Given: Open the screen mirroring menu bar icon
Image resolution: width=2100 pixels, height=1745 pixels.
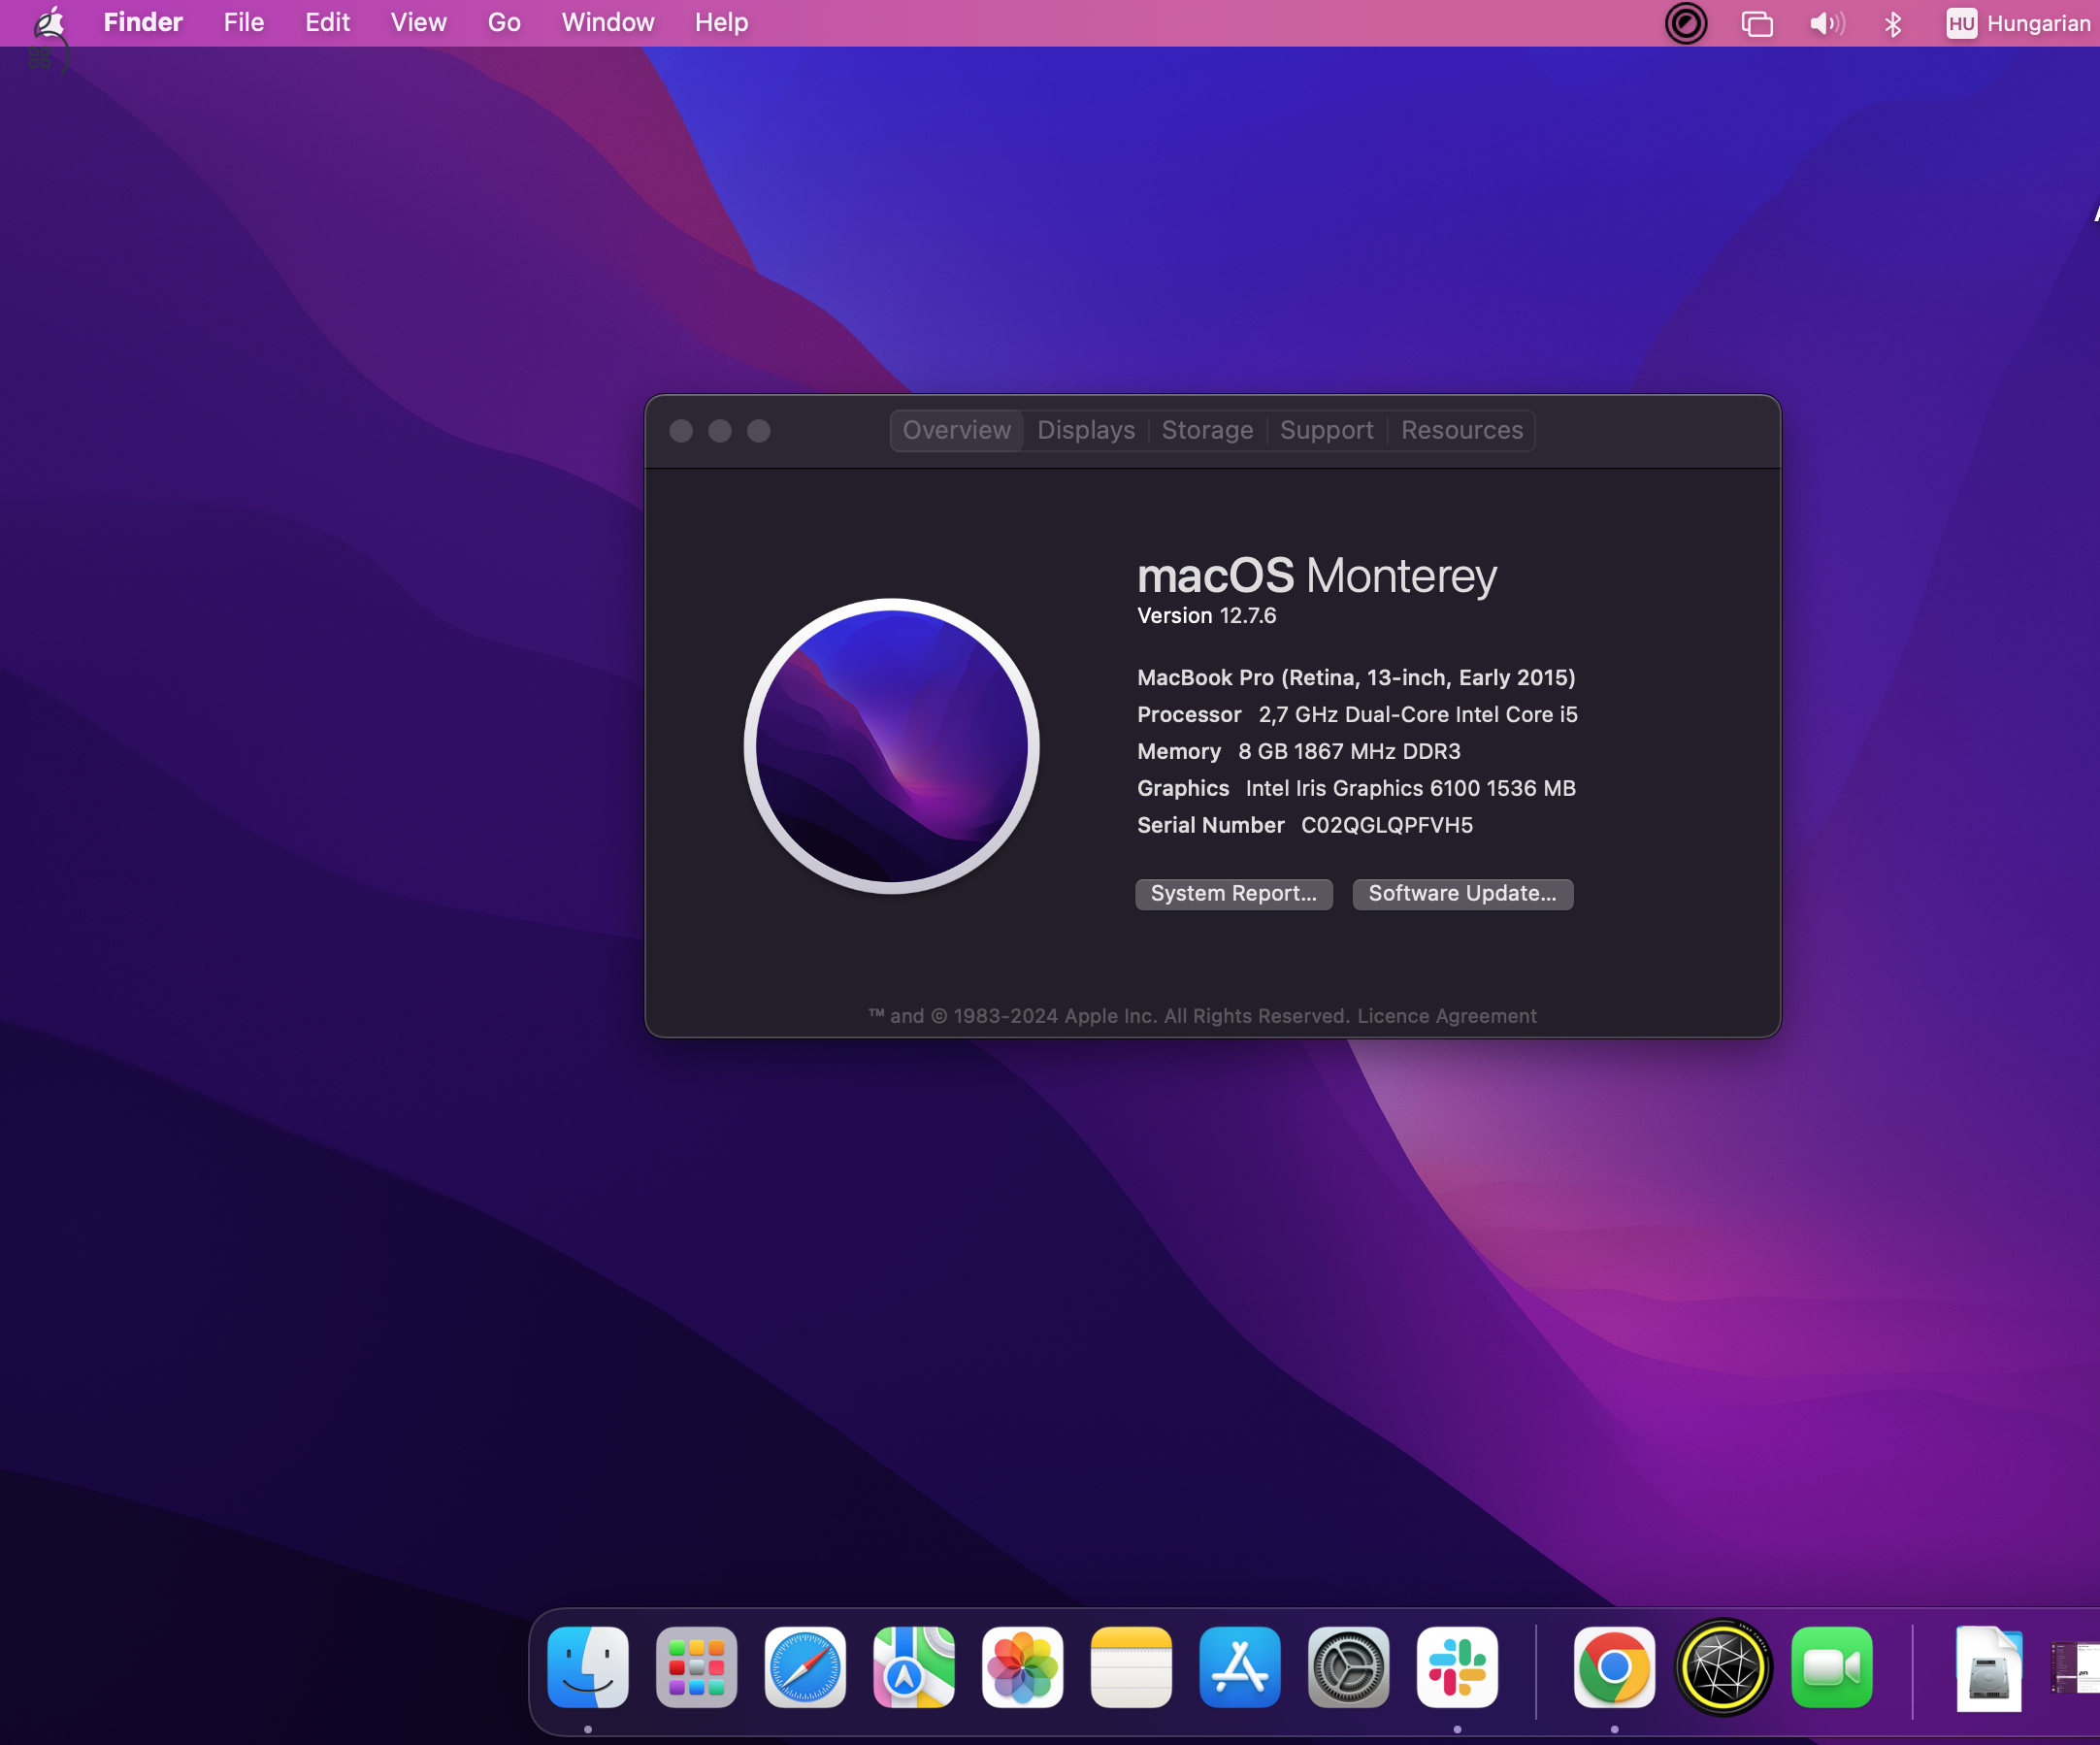Looking at the screenshot, I should tap(1757, 23).
